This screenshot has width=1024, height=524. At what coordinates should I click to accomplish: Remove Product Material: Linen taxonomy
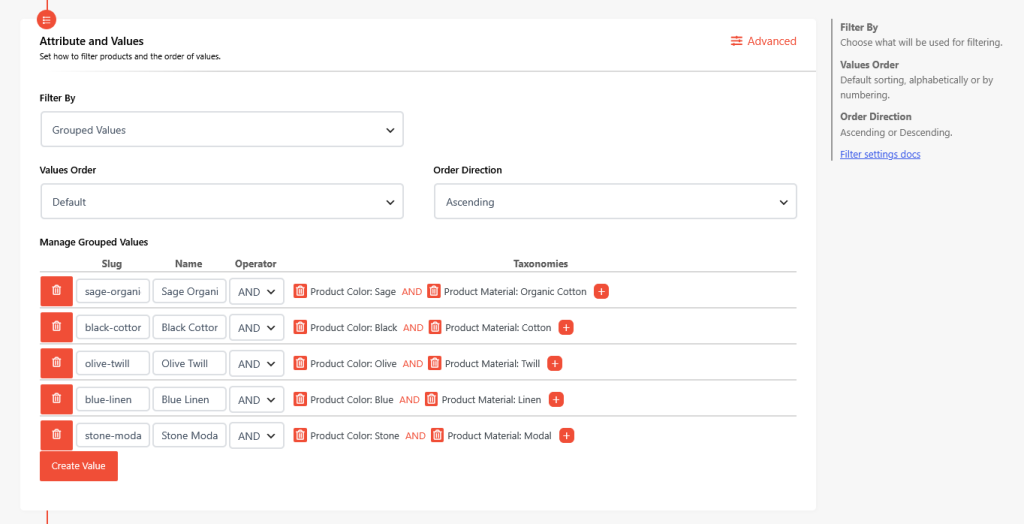click(x=431, y=399)
